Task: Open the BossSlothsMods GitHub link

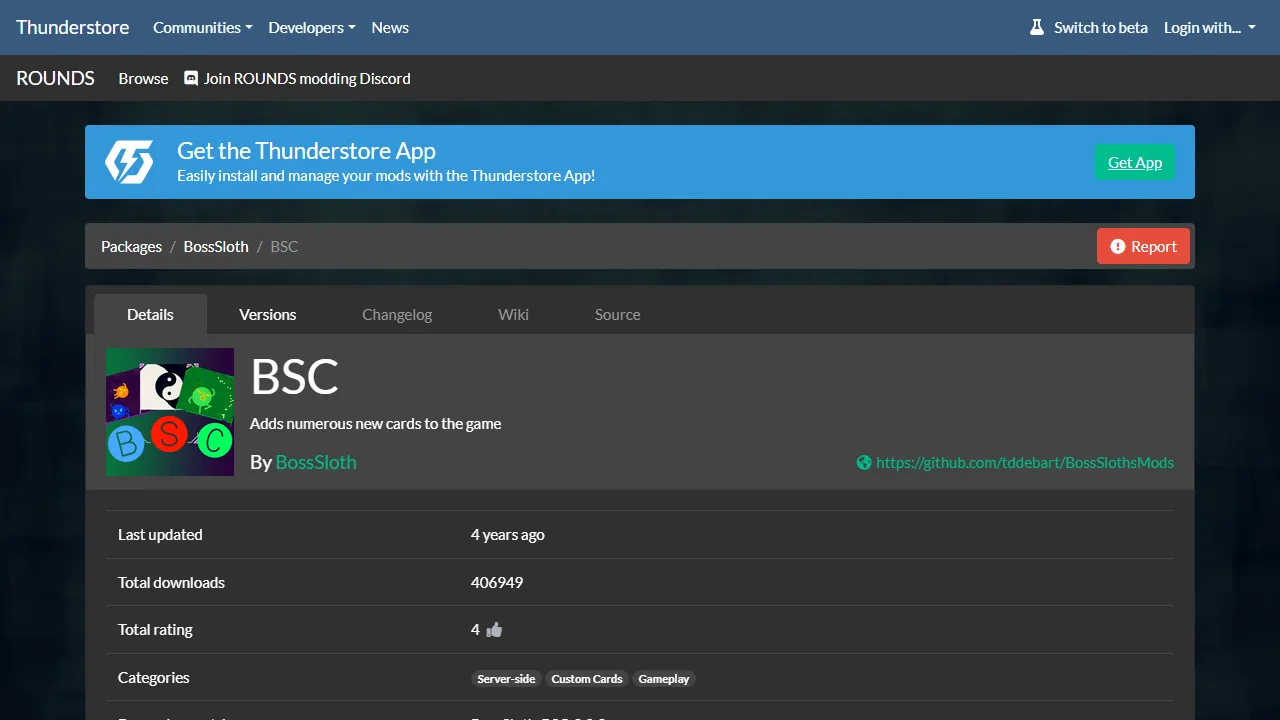Action: pos(1025,462)
